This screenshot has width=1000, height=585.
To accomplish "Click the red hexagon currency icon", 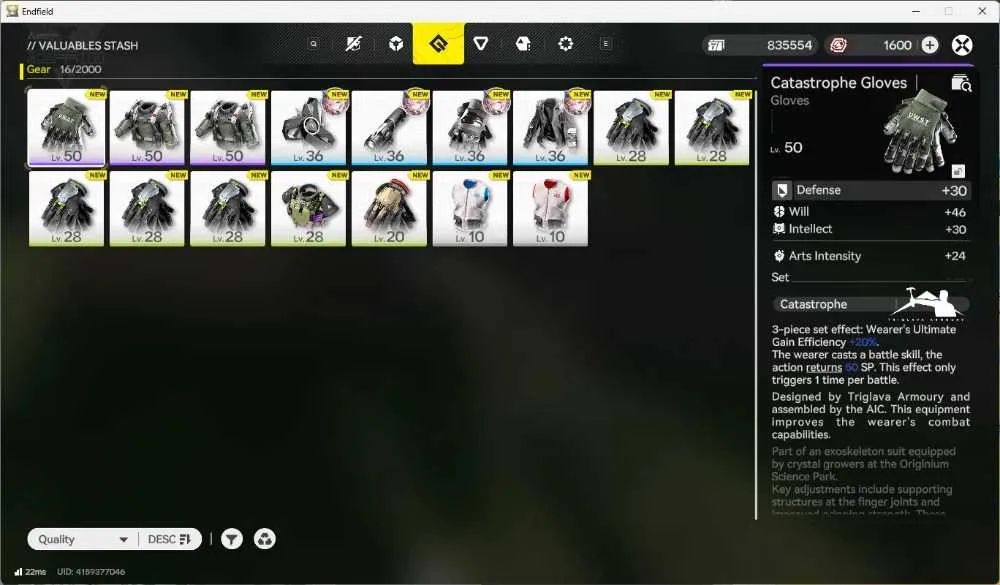I will click(x=838, y=45).
